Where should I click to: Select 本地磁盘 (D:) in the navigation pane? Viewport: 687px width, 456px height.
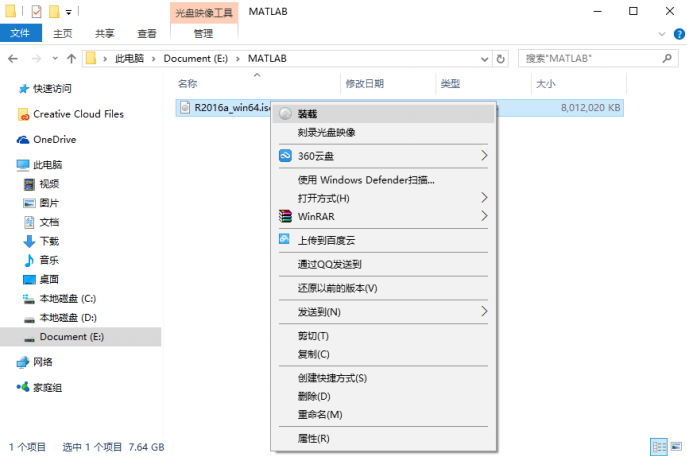68,318
